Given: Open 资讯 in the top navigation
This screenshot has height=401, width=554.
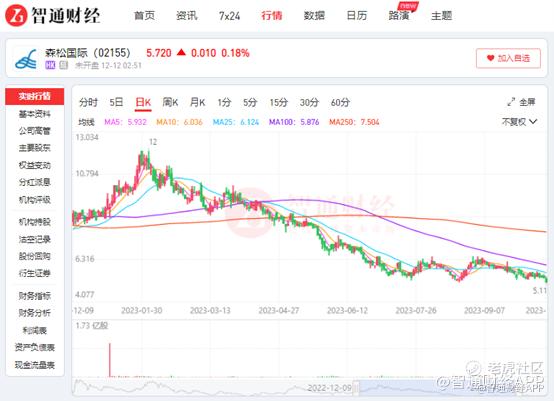Looking at the screenshot, I should [x=187, y=16].
